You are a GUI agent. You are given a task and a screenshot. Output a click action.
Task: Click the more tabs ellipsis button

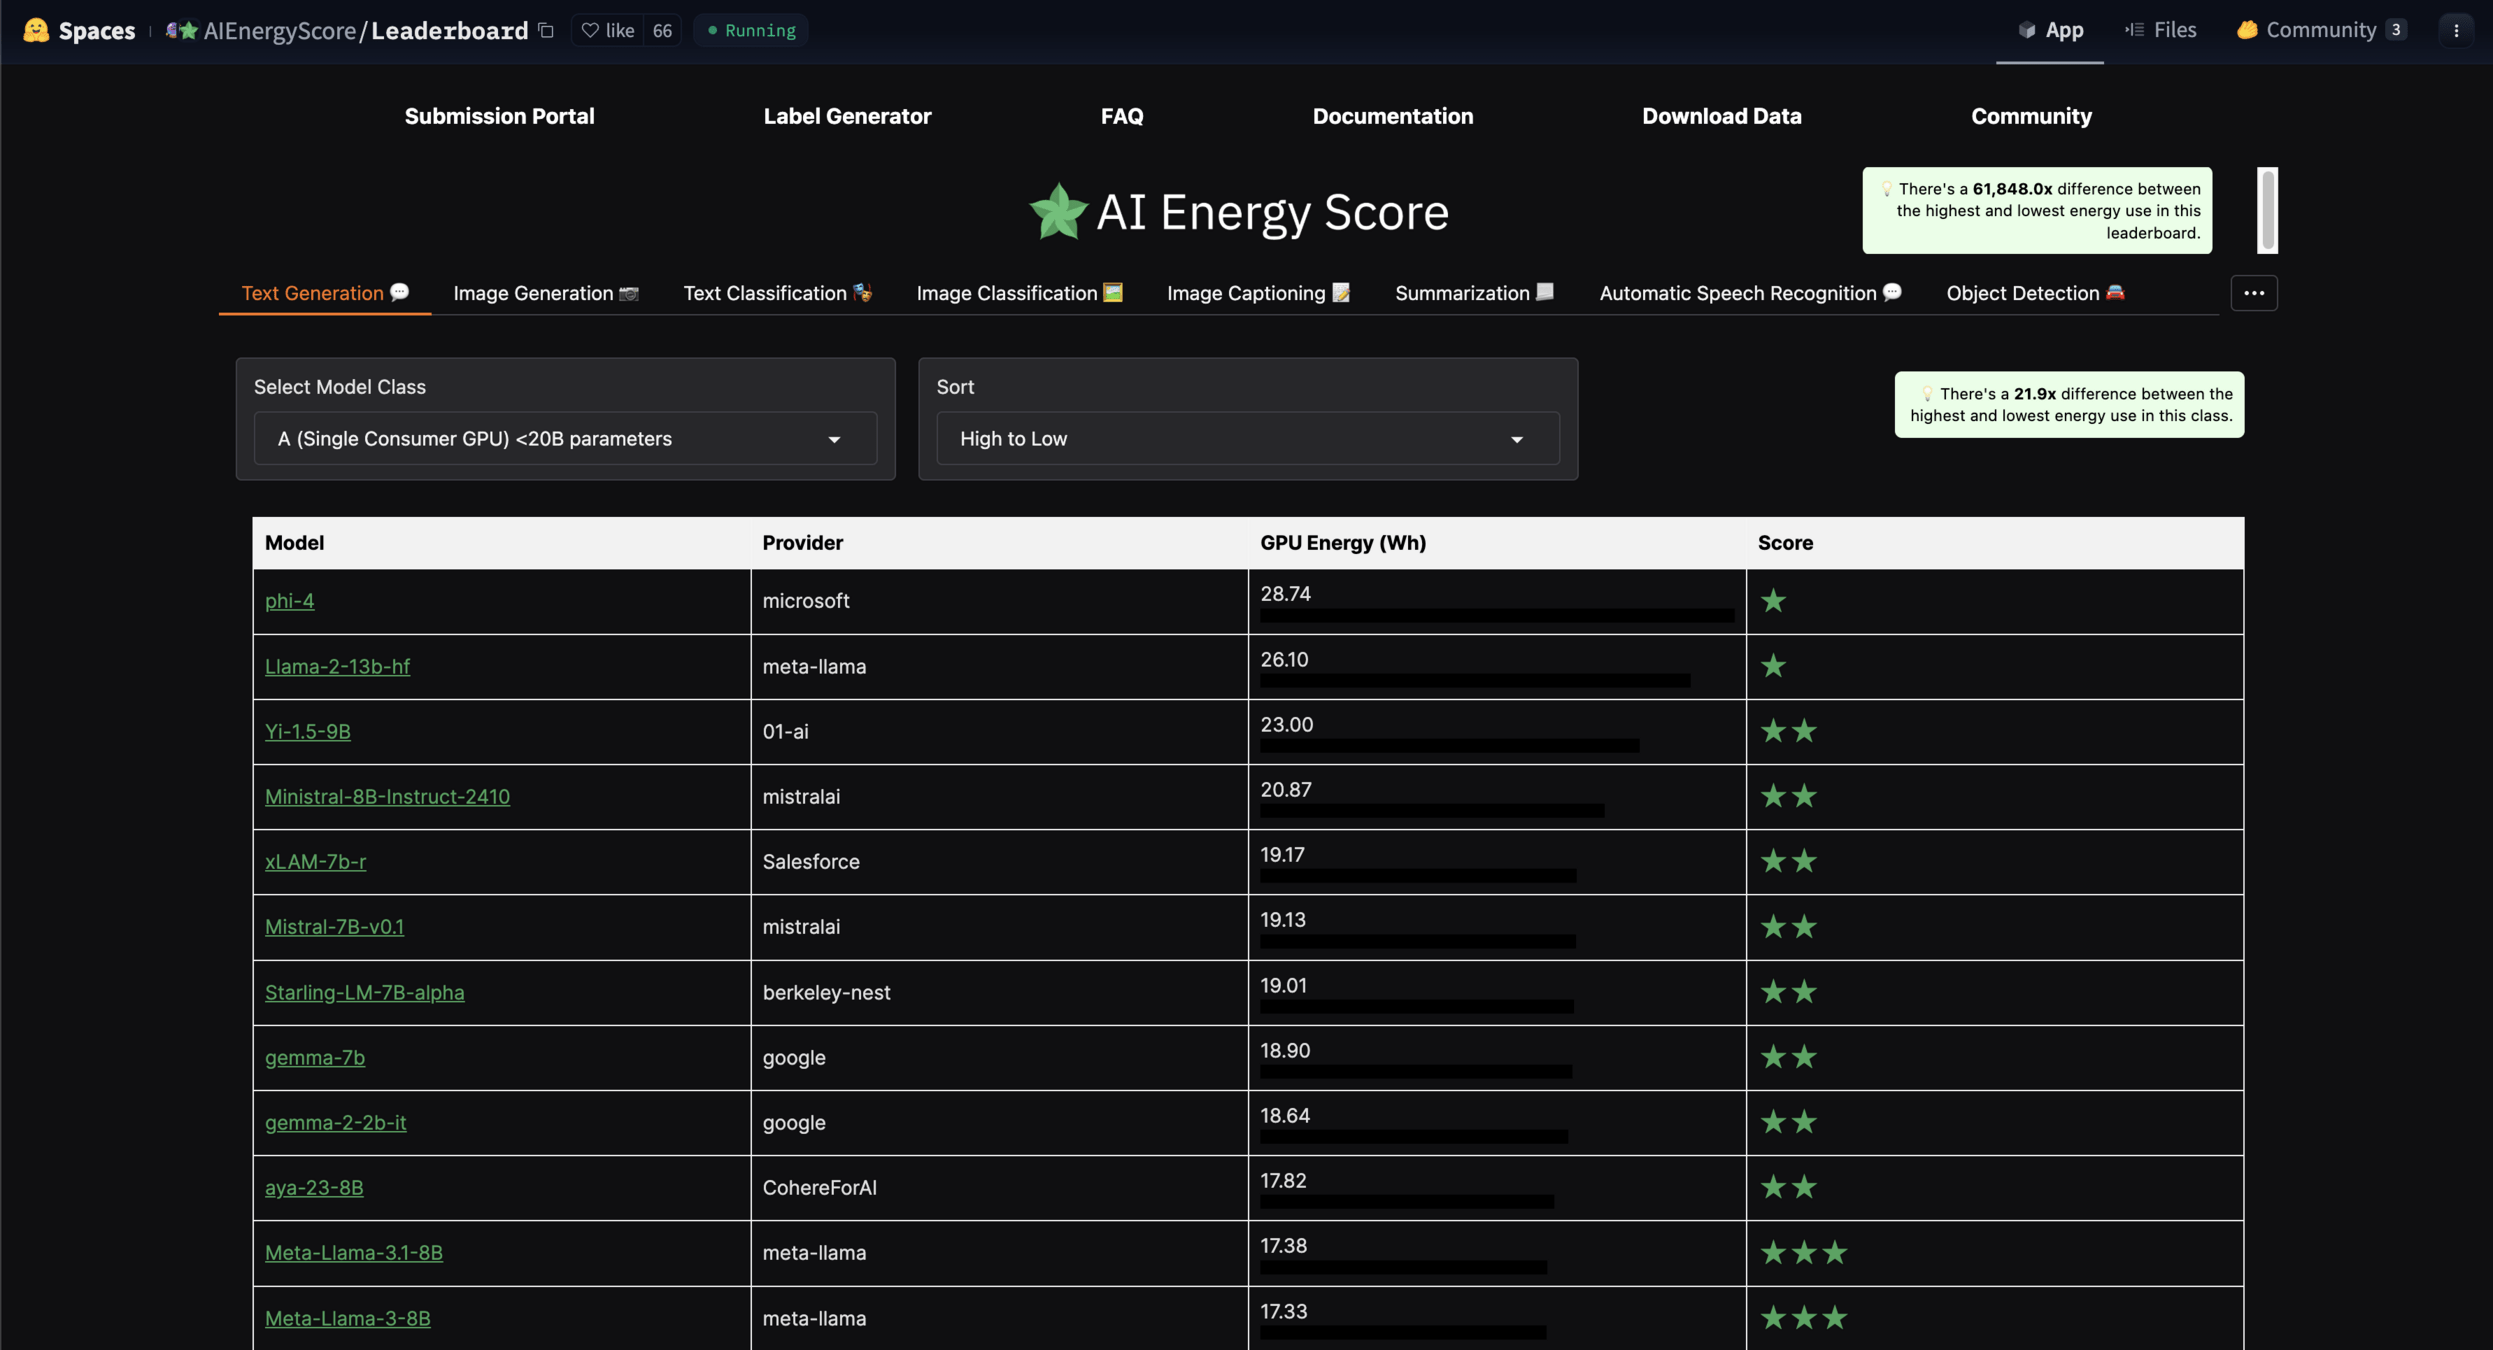tap(2253, 293)
